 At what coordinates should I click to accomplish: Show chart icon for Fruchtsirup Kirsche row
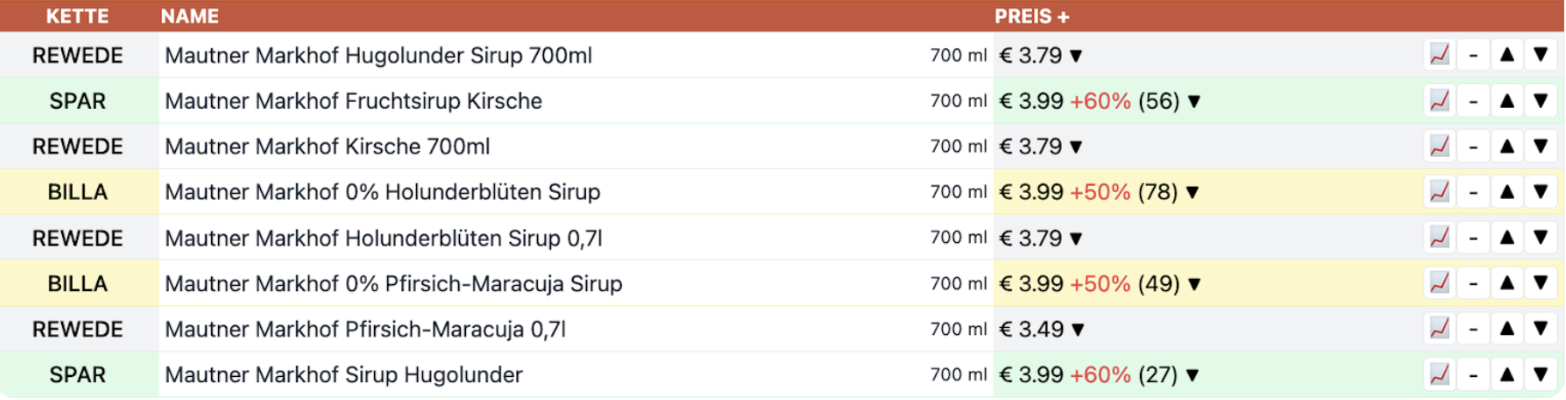1439,101
